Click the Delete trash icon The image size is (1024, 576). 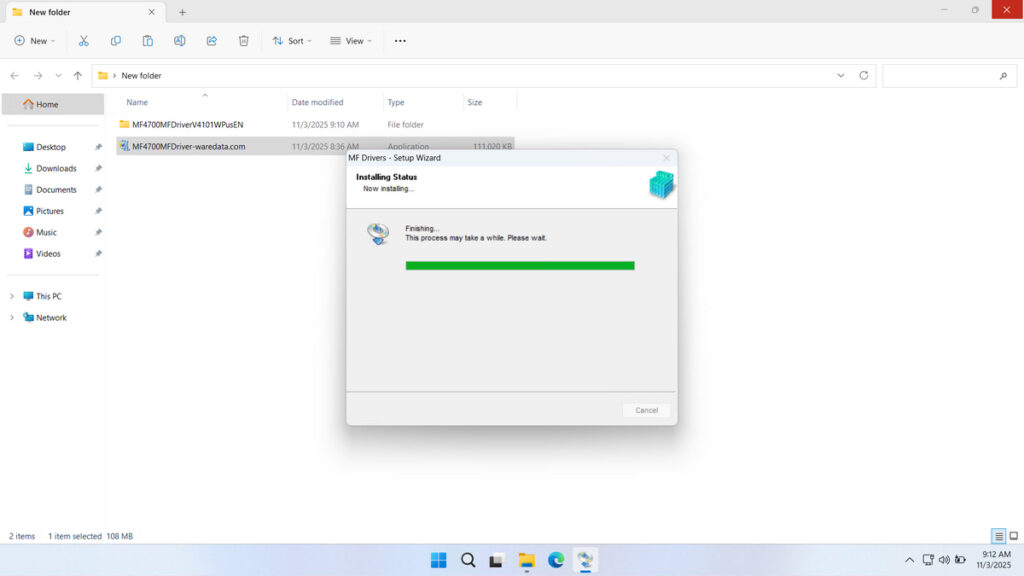[x=243, y=40]
